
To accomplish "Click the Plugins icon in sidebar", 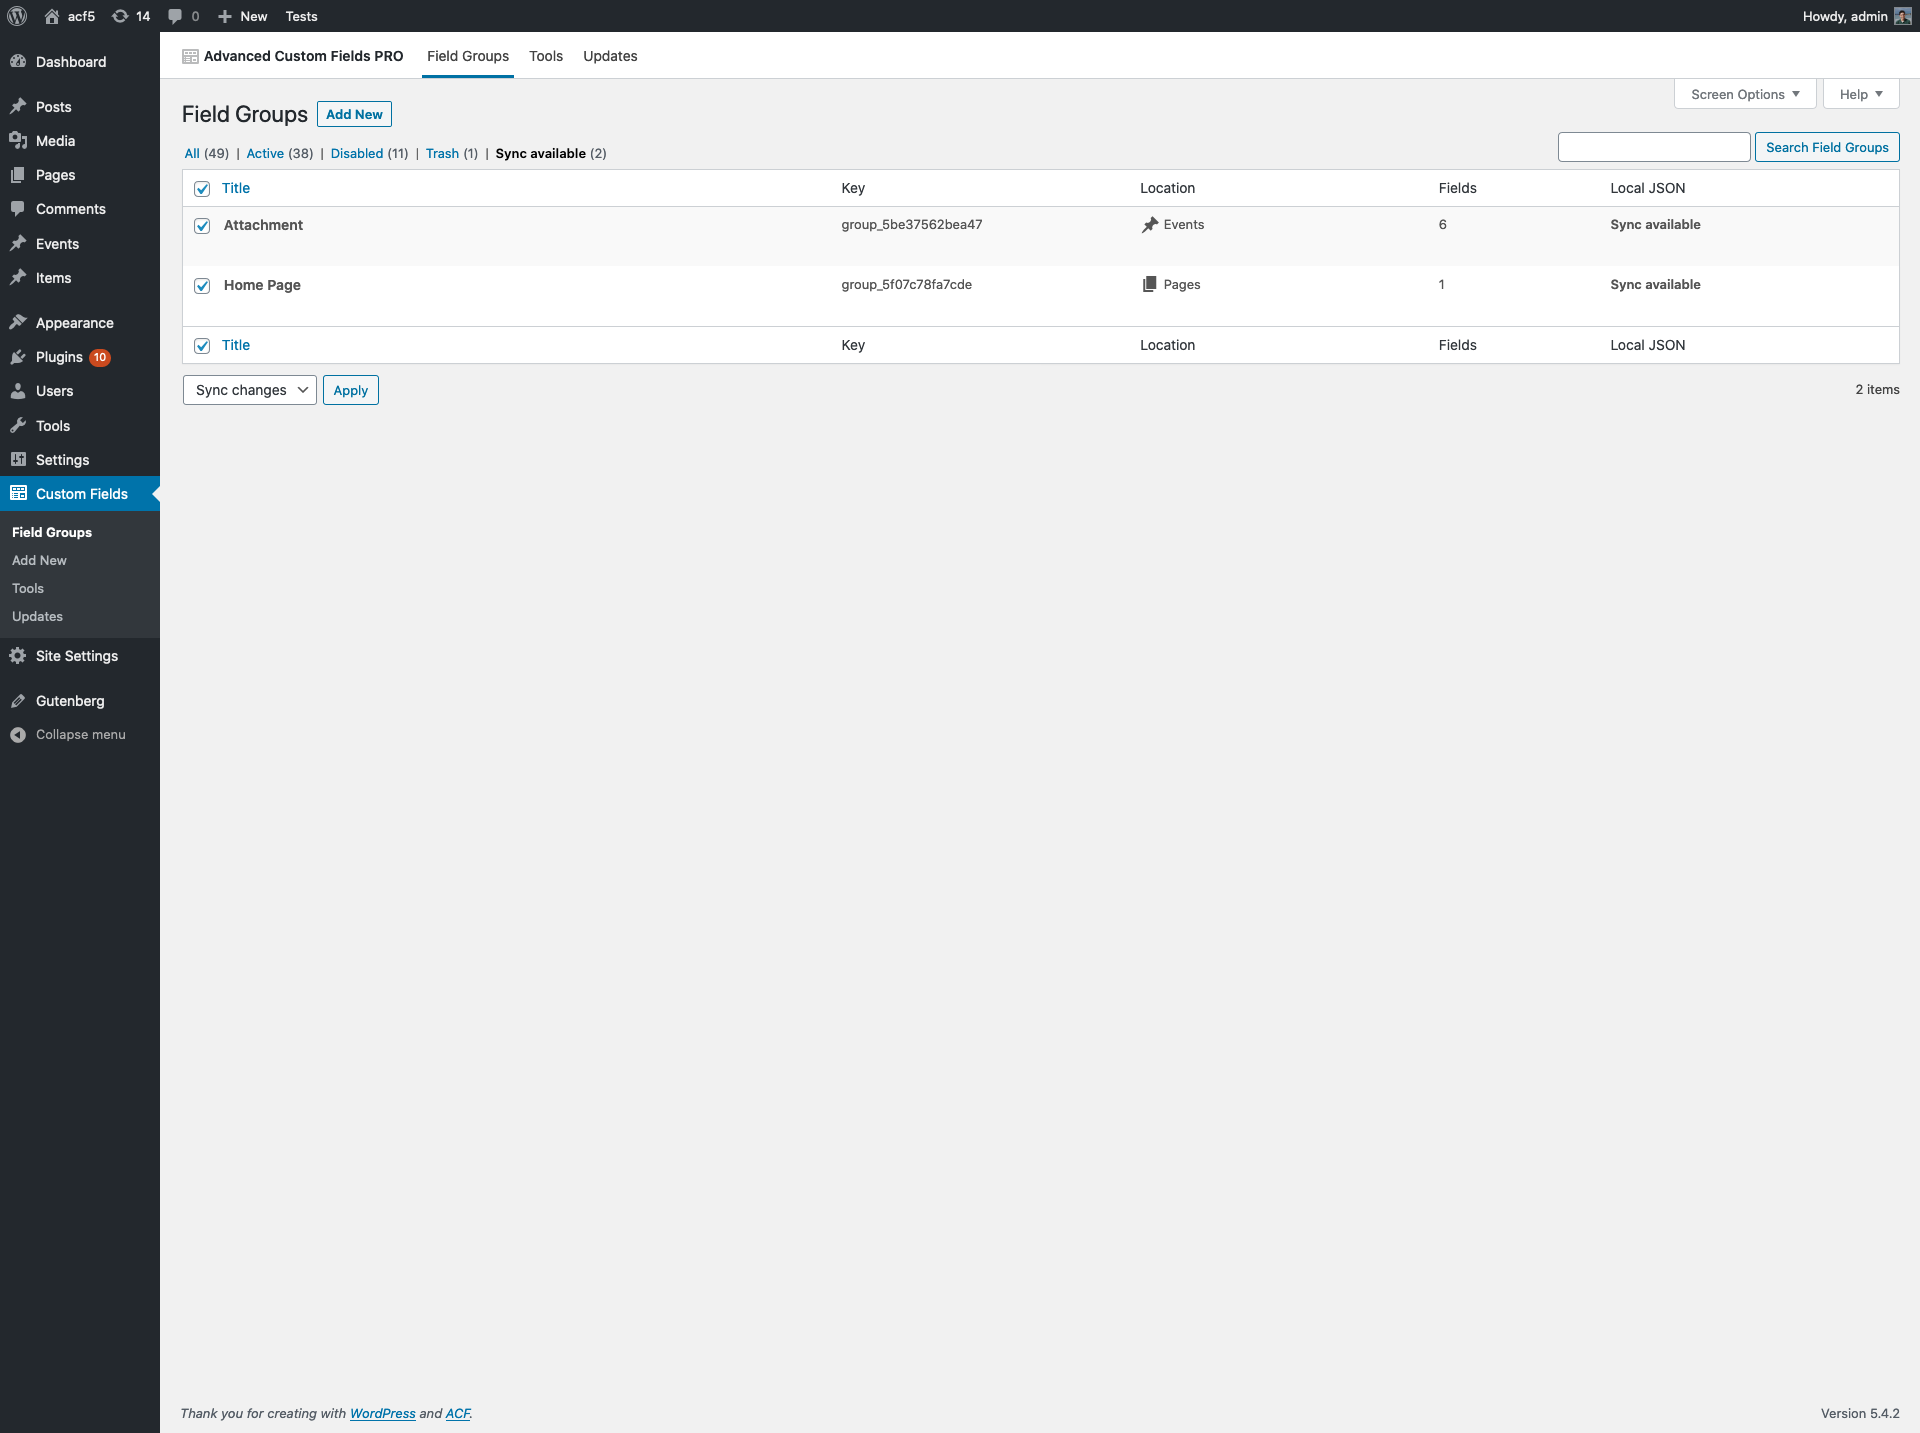I will pyautogui.click(x=18, y=357).
